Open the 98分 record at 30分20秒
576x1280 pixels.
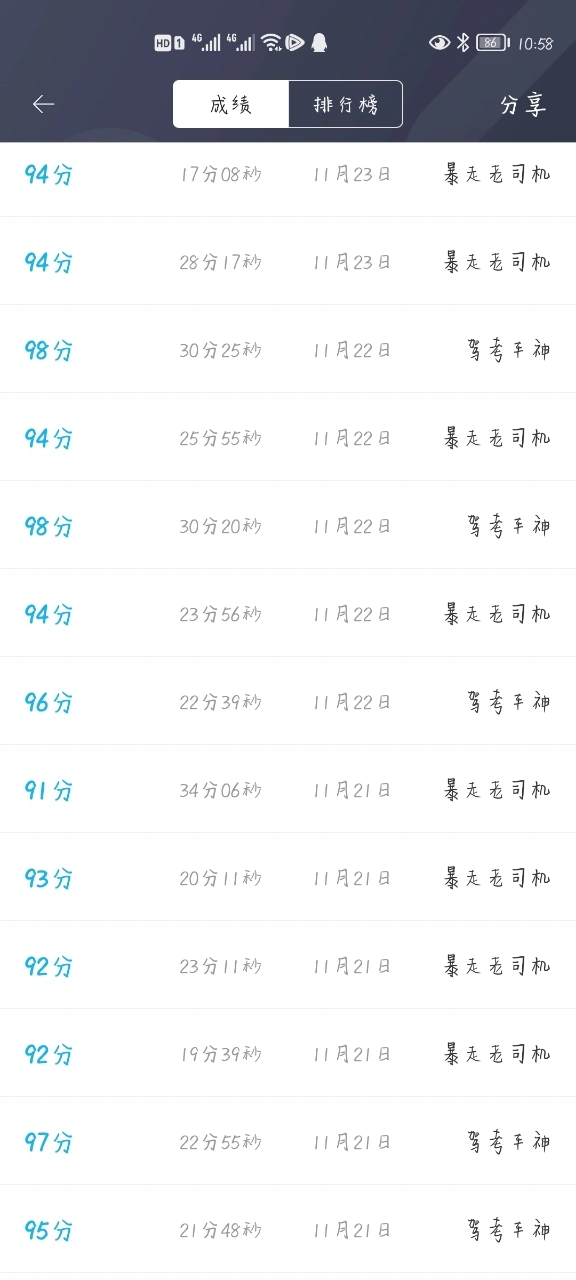(x=288, y=525)
